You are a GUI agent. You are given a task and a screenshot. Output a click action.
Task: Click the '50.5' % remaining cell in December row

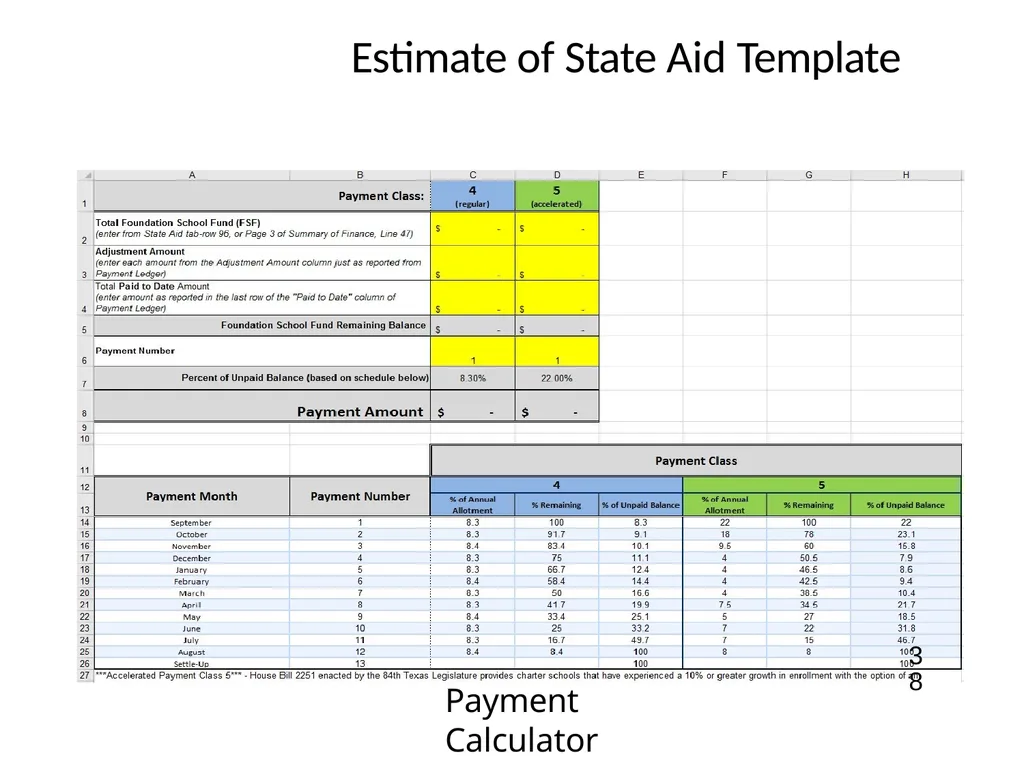point(808,558)
